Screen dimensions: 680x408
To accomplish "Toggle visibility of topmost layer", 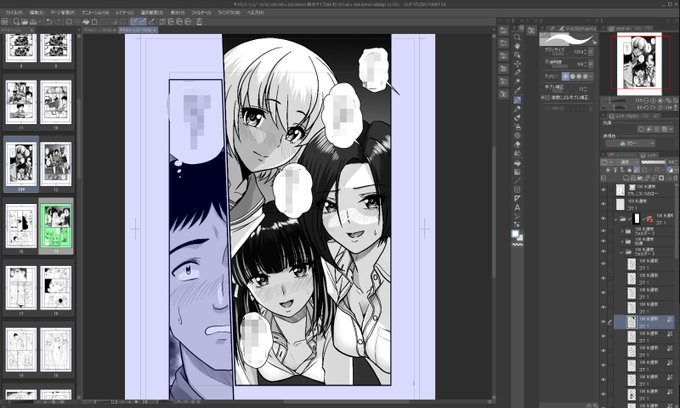I will pyautogui.click(x=603, y=189).
